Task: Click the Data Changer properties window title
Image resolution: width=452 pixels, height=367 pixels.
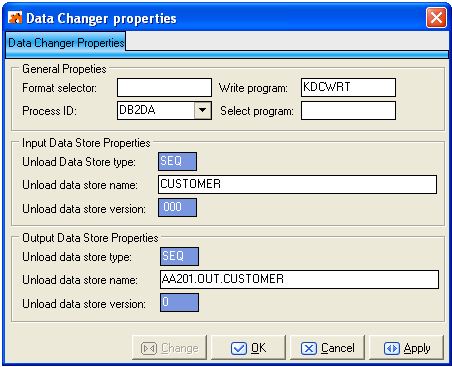Action: click(101, 18)
